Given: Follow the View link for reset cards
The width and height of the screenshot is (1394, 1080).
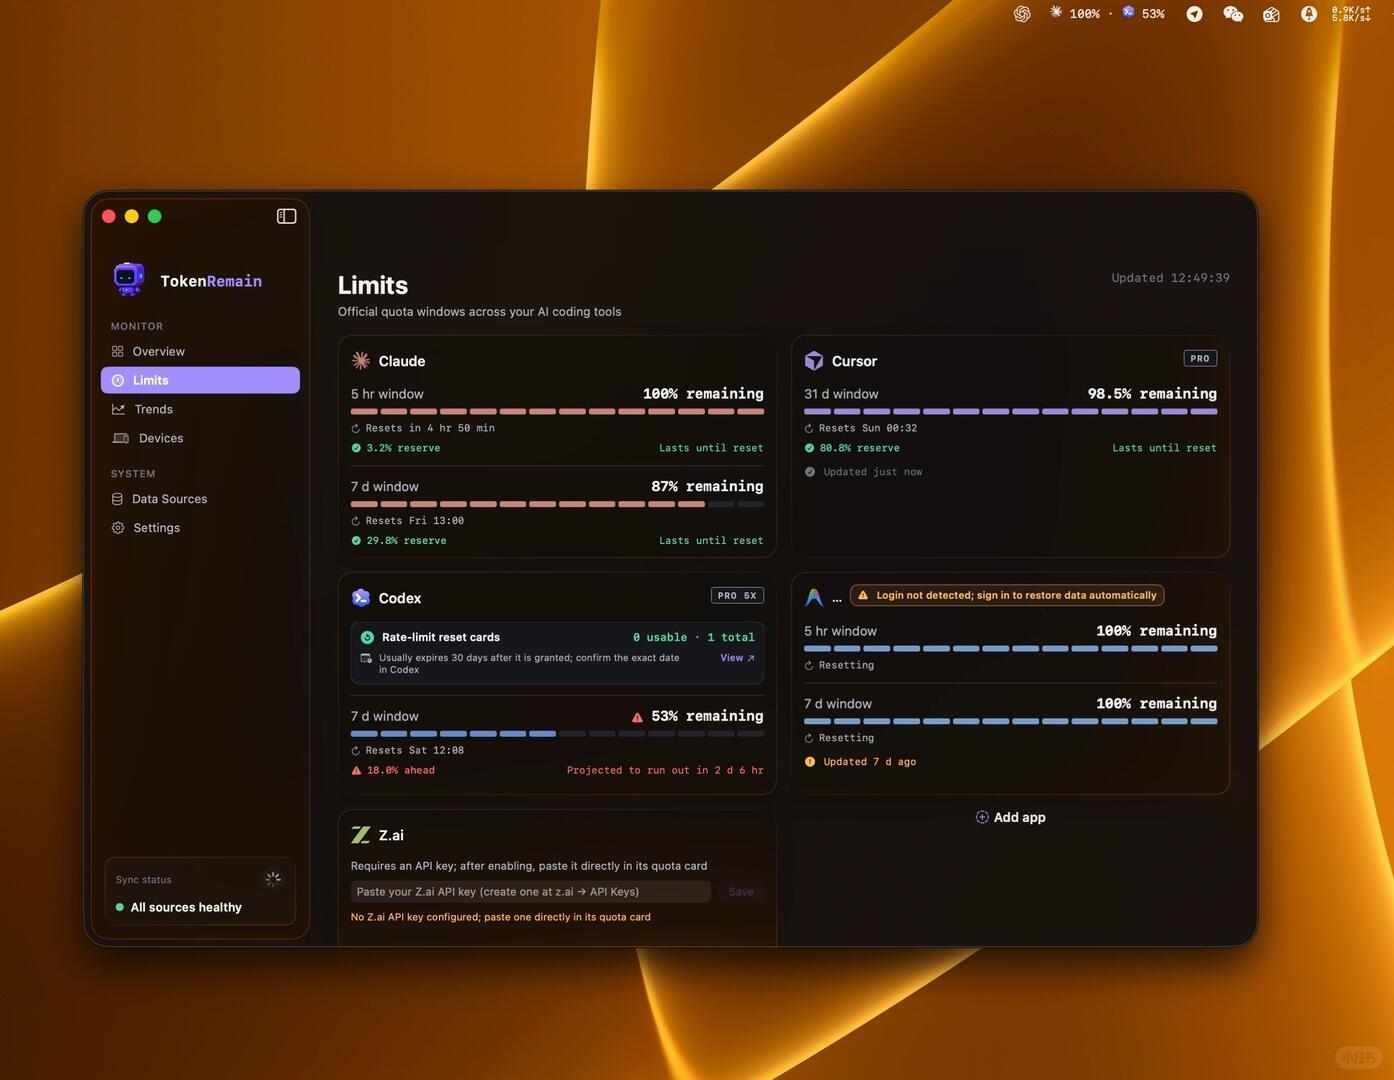Looking at the screenshot, I should click(737, 658).
